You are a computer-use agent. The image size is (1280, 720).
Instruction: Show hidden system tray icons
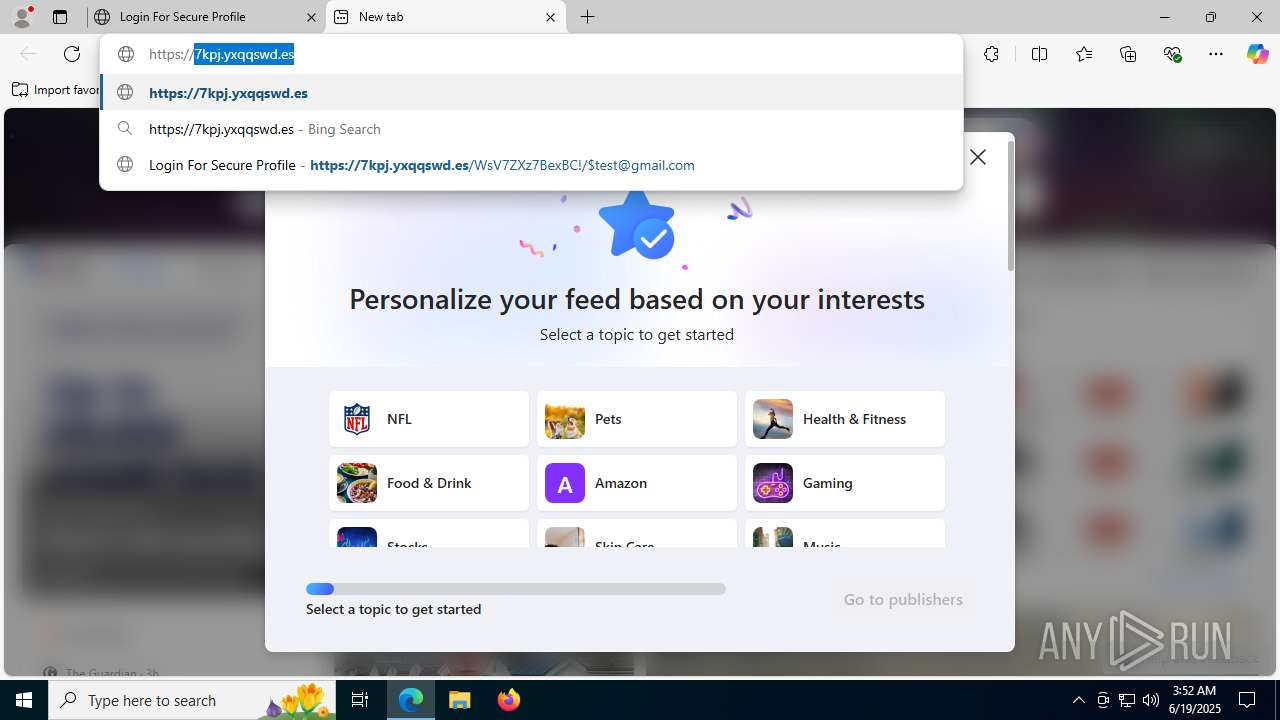coord(1078,700)
